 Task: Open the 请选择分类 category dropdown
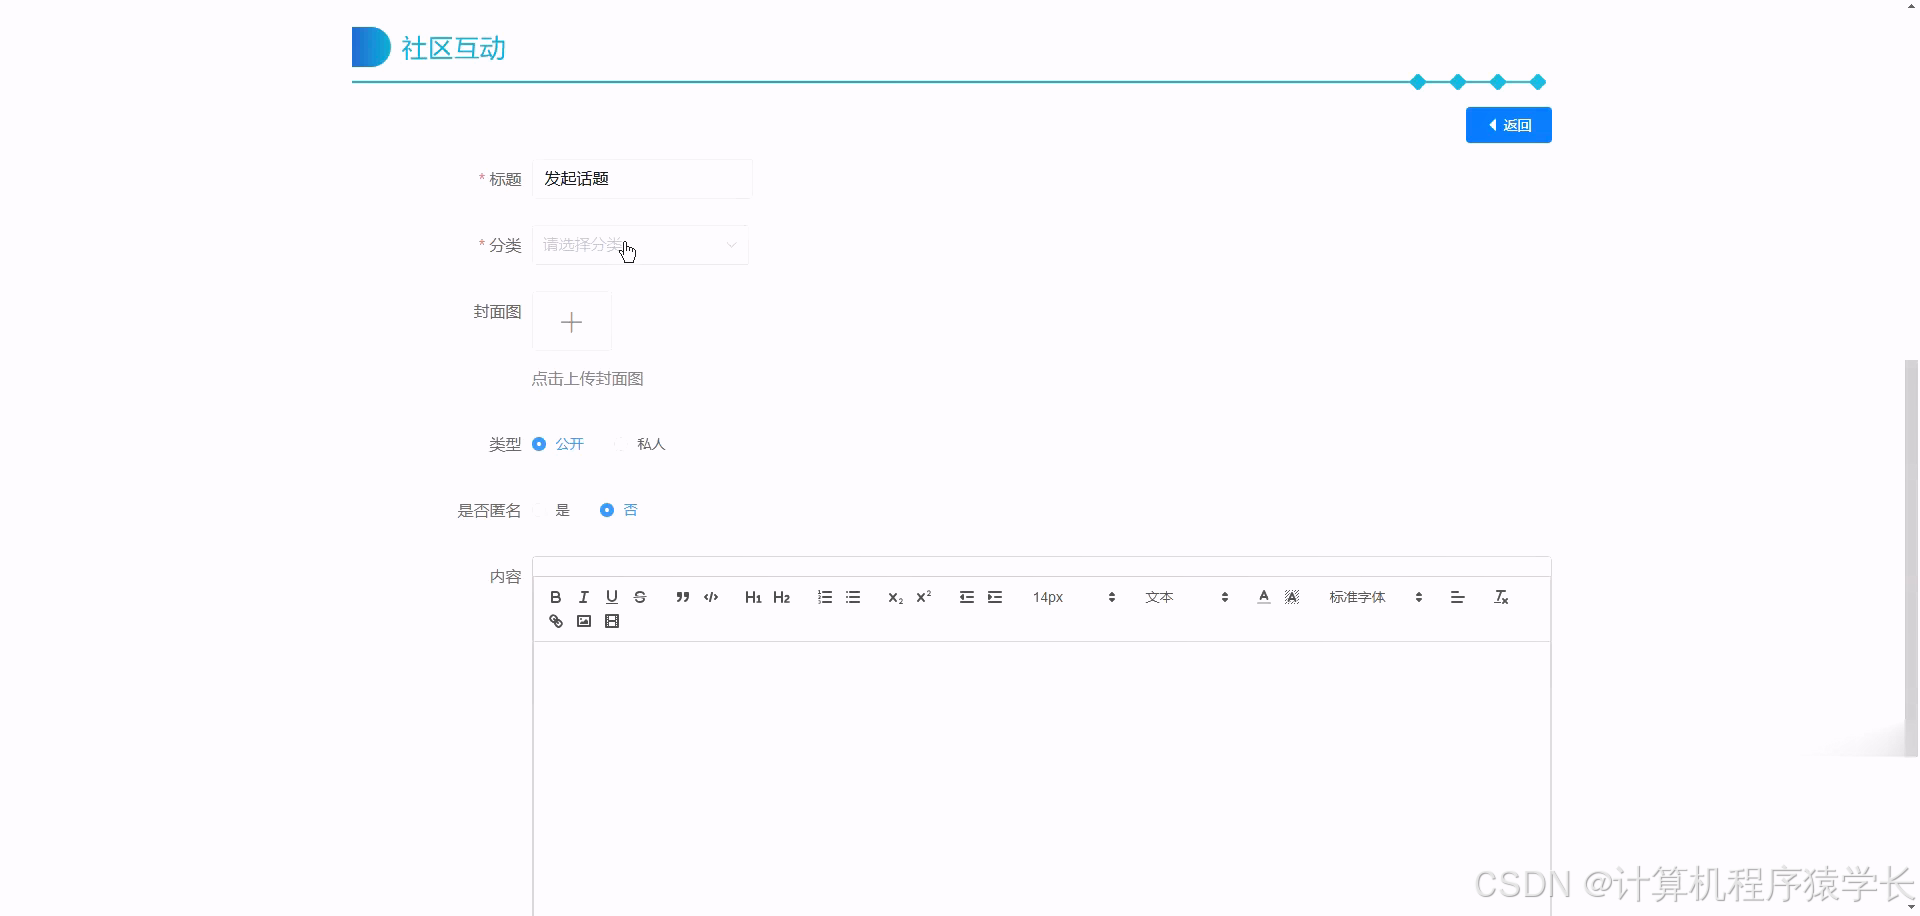[x=640, y=245]
